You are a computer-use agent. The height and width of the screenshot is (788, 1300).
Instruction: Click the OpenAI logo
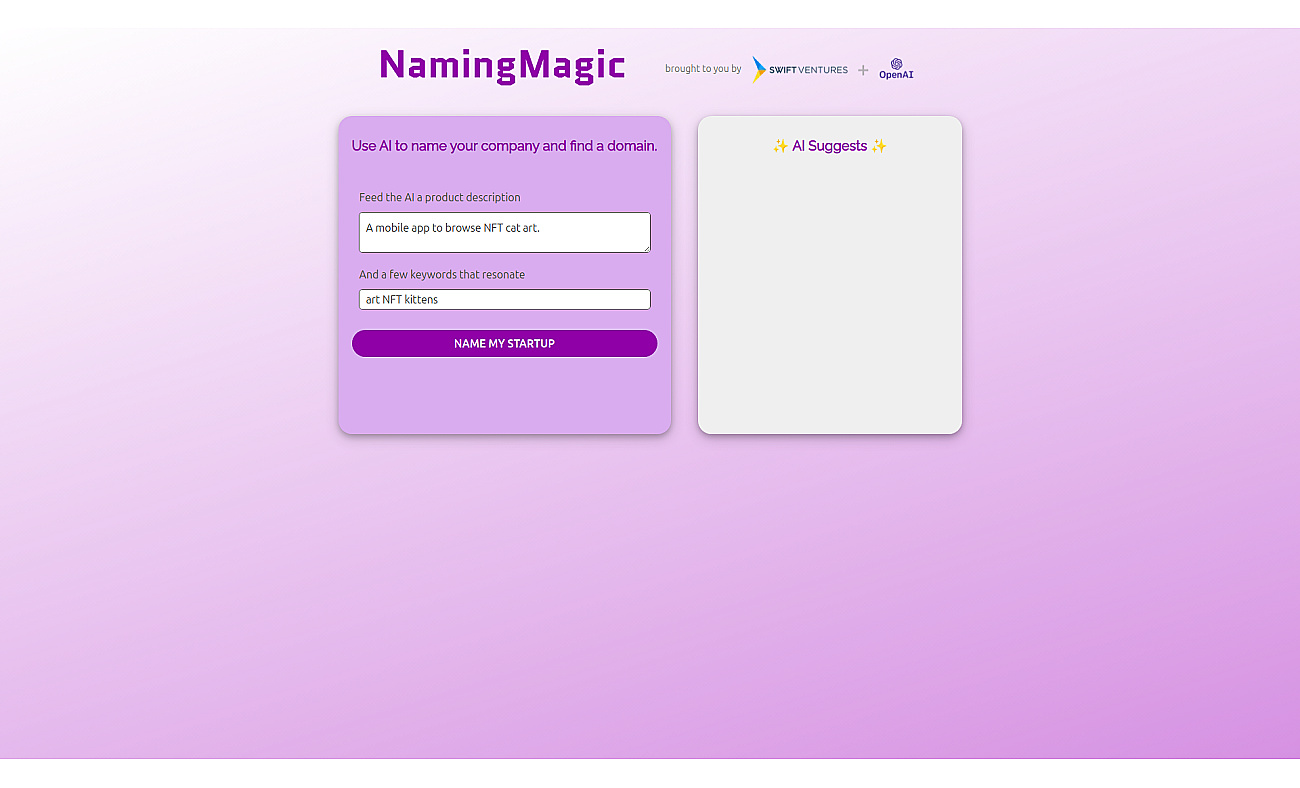pos(896,69)
